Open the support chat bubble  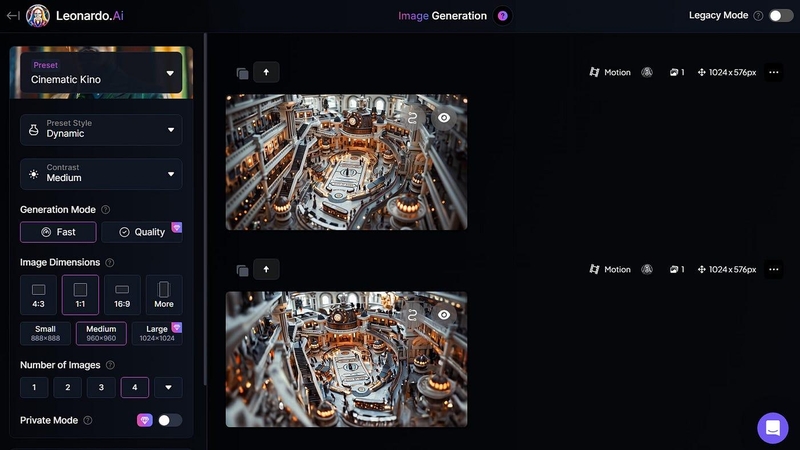(772, 428)
